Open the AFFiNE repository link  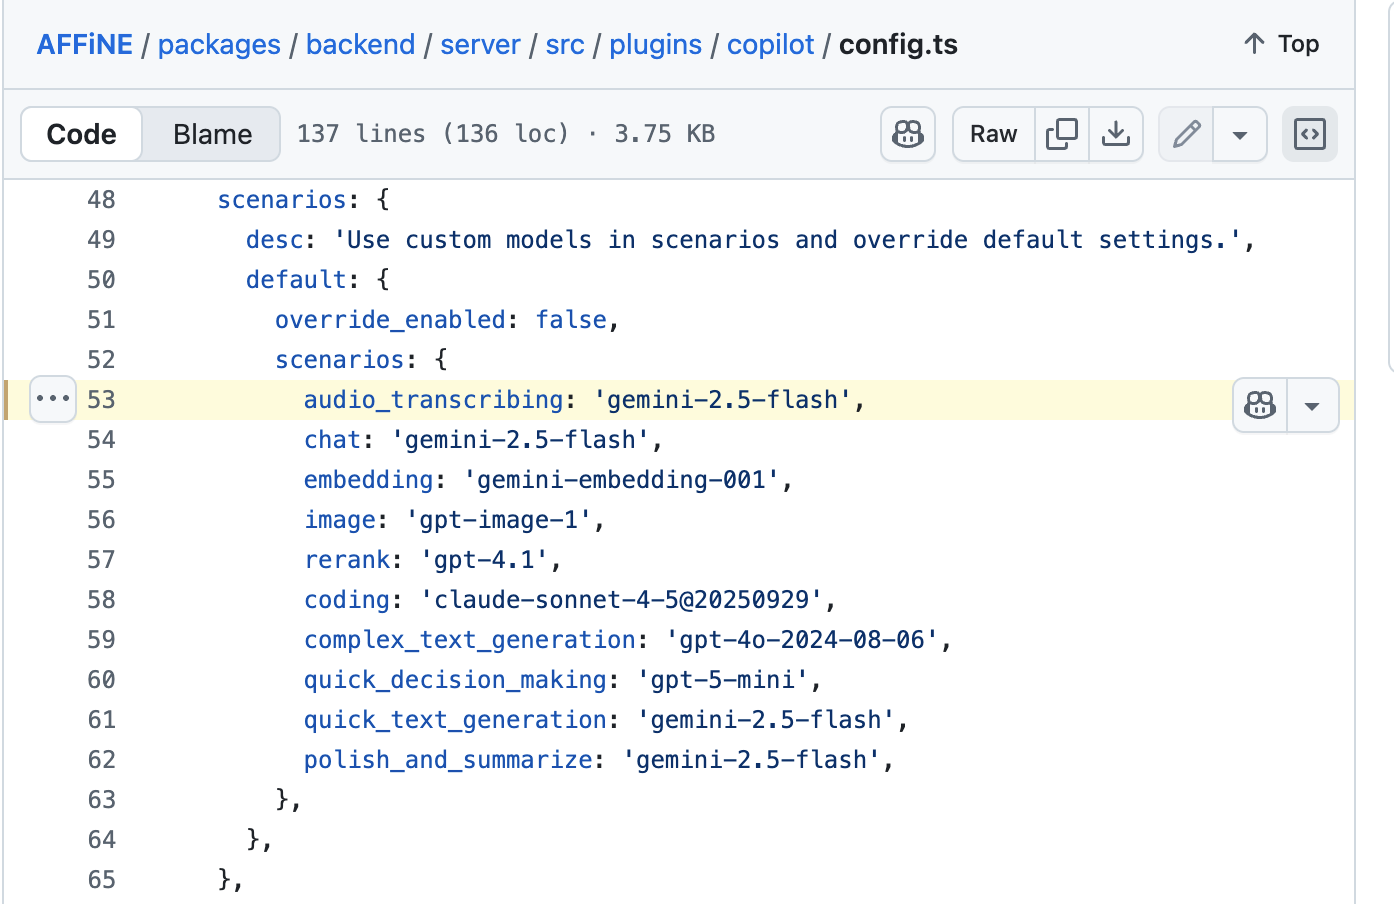(x=85, y=44)
